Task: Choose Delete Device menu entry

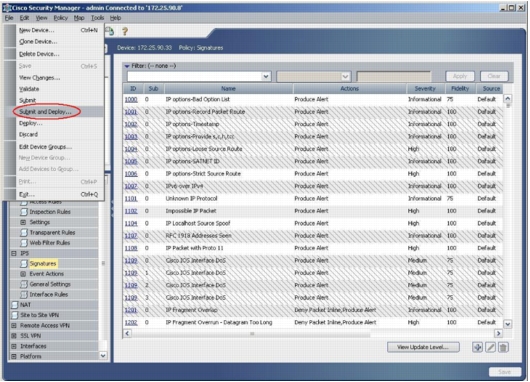Action: 39,54
